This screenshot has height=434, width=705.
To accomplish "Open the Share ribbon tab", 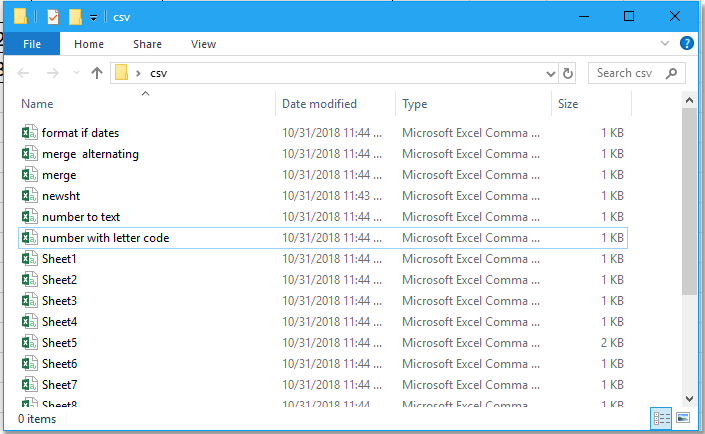I will coord(148,44).
